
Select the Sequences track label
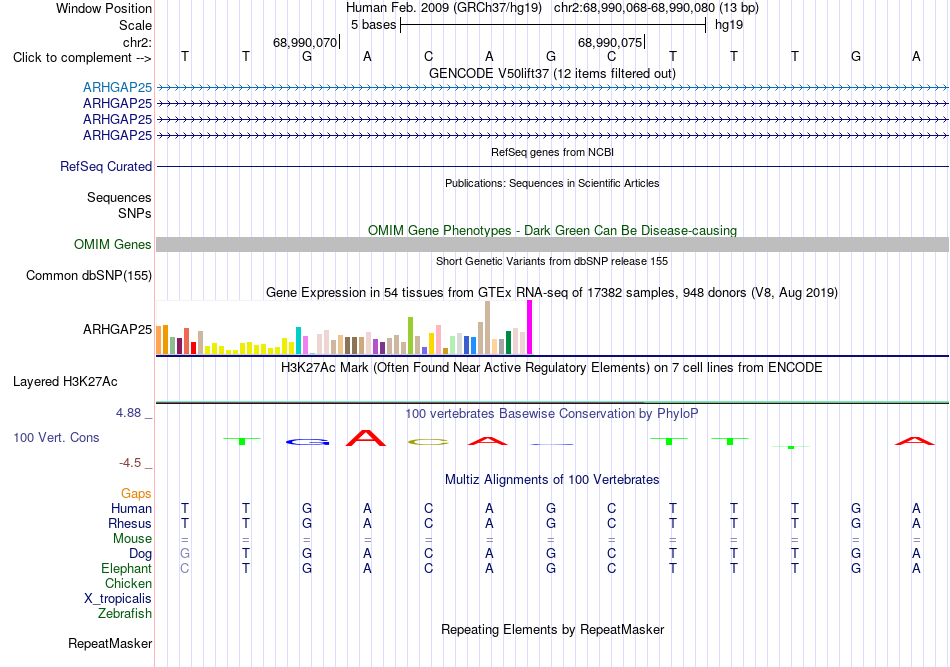pos(119,197)
